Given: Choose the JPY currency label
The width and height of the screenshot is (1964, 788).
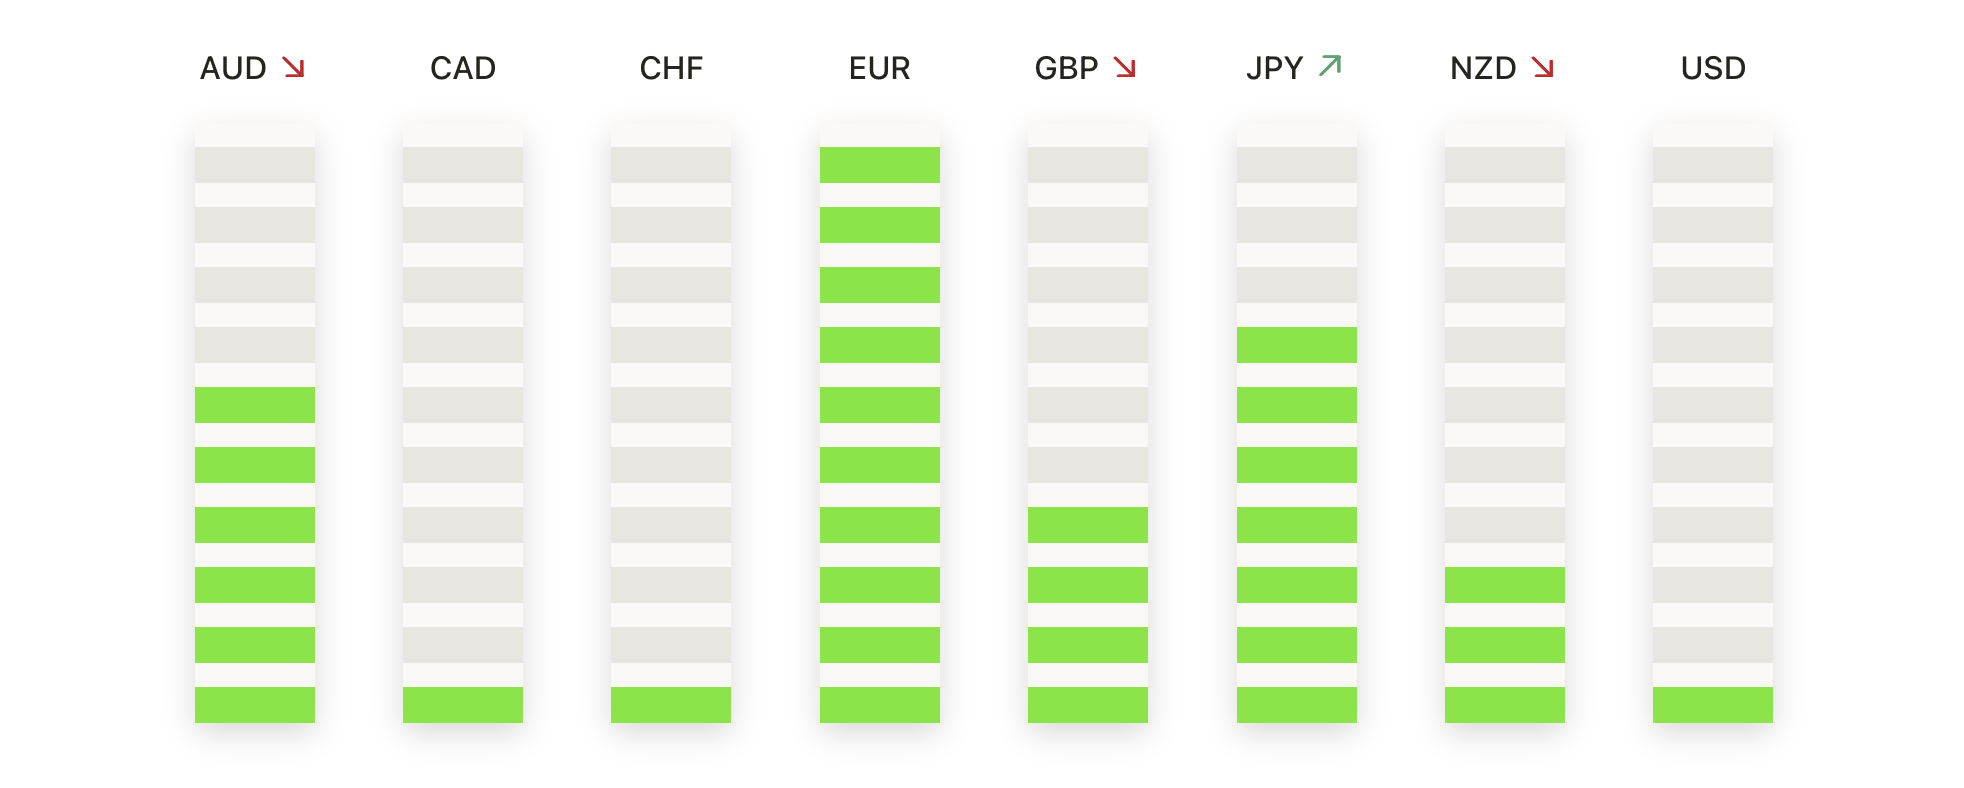Looking at the screenshot, I should coord(1274,68).
